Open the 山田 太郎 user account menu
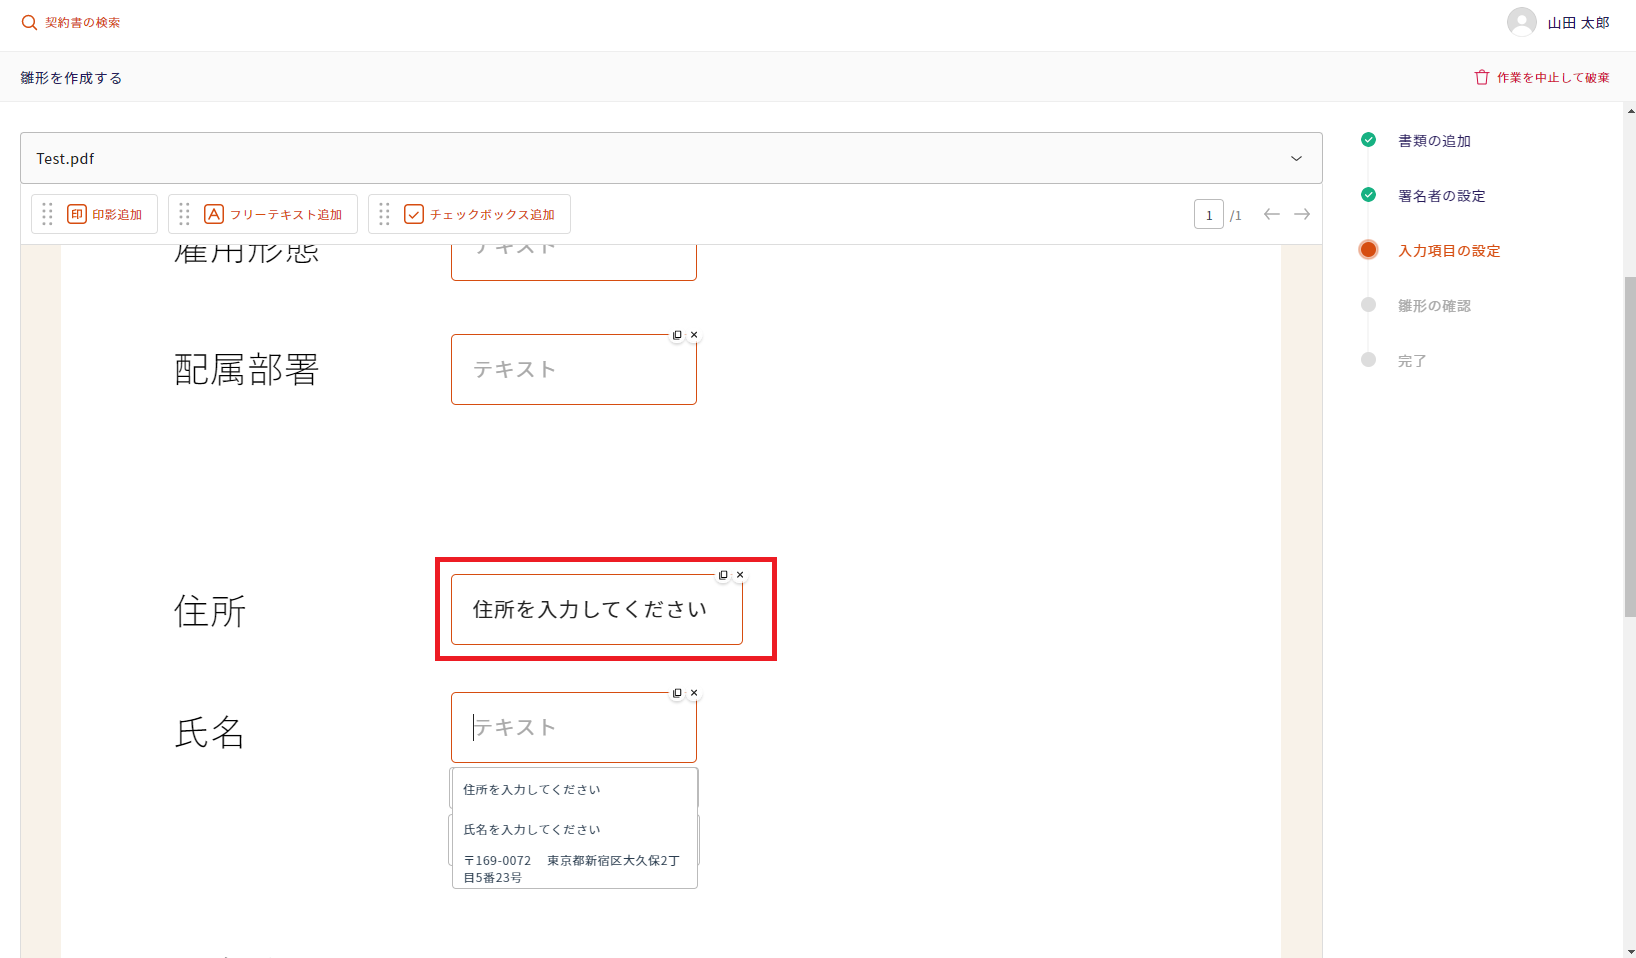 [1558, 23]
